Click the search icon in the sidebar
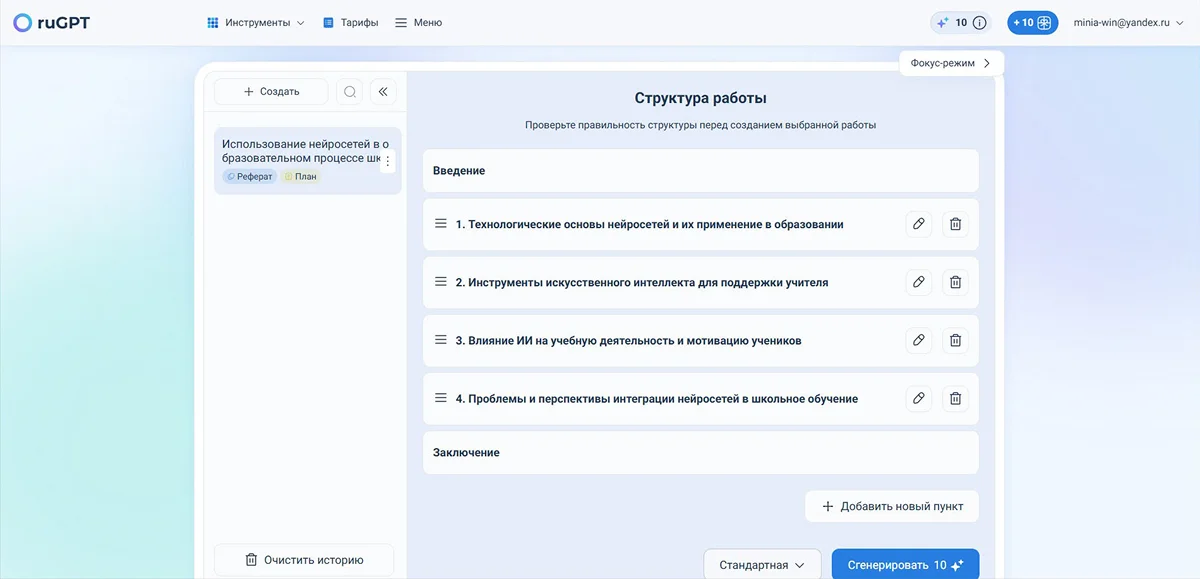 coord(350,92)
